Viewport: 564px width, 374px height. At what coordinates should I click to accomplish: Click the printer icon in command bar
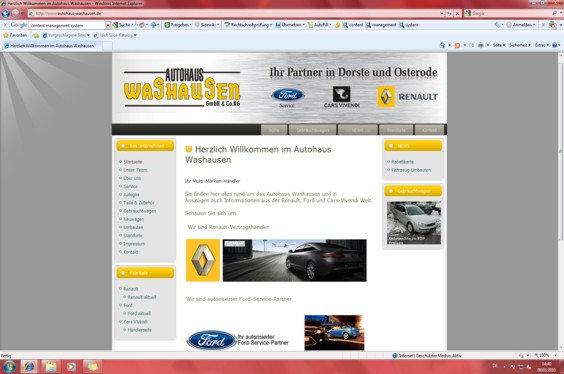pyautogui.click(x=481, y=45)
